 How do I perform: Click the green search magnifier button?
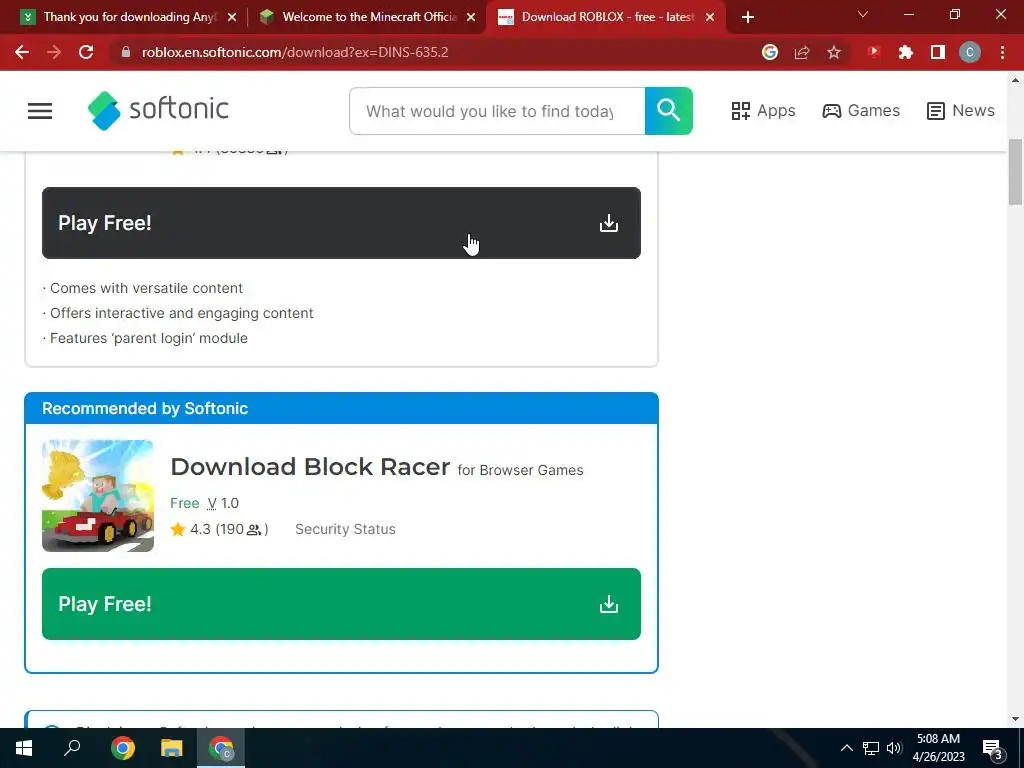(x=669, y=111)
